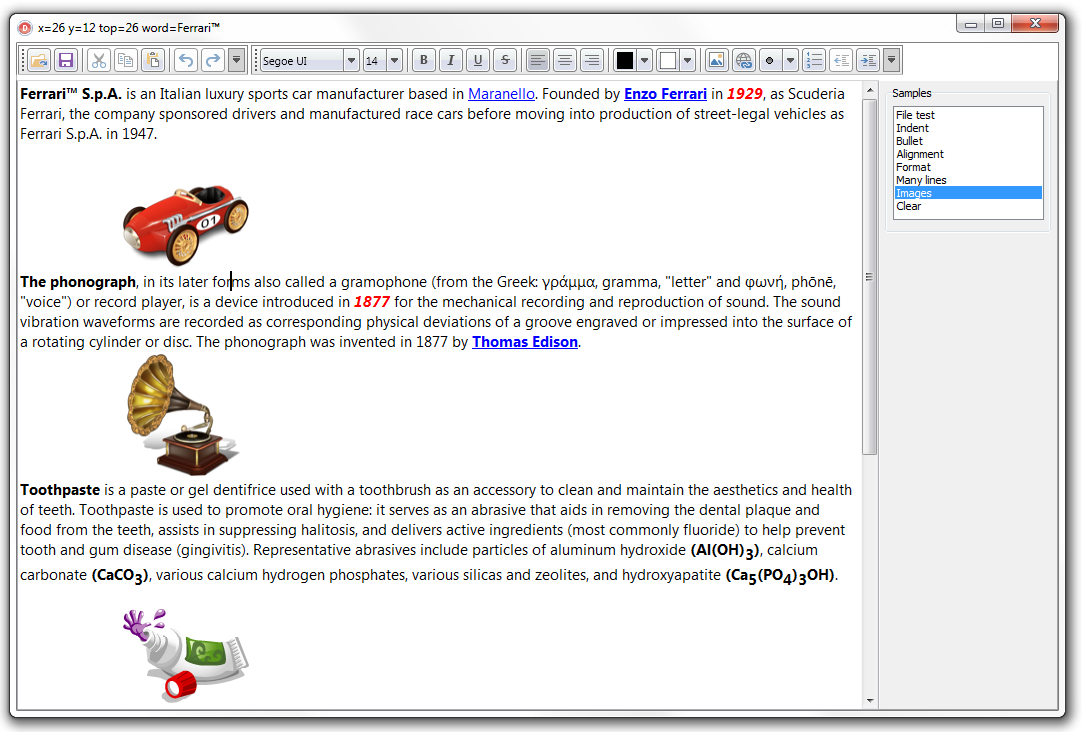Open the Thomas Edison link

(x=524, y=342)
